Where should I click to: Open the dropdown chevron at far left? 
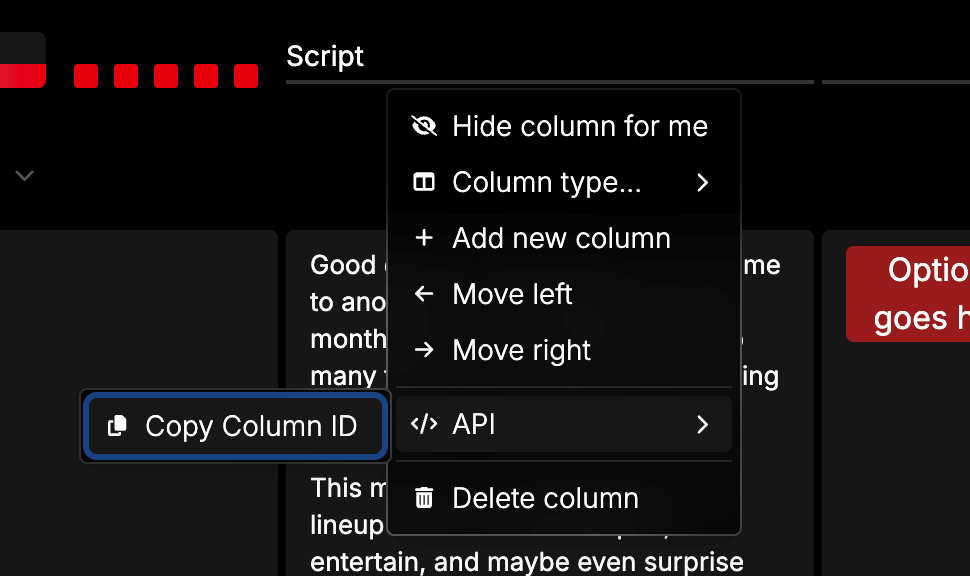click(25, 176)
